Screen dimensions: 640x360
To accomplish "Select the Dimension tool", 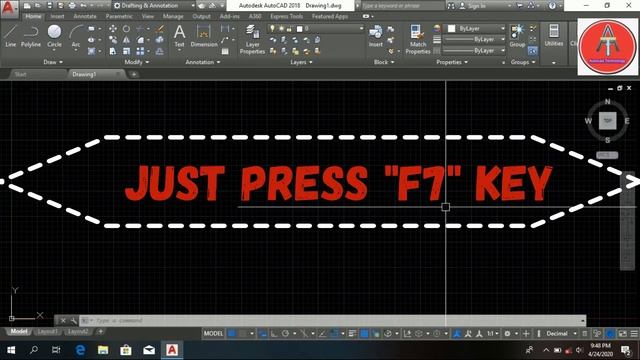I will [204, 36].
